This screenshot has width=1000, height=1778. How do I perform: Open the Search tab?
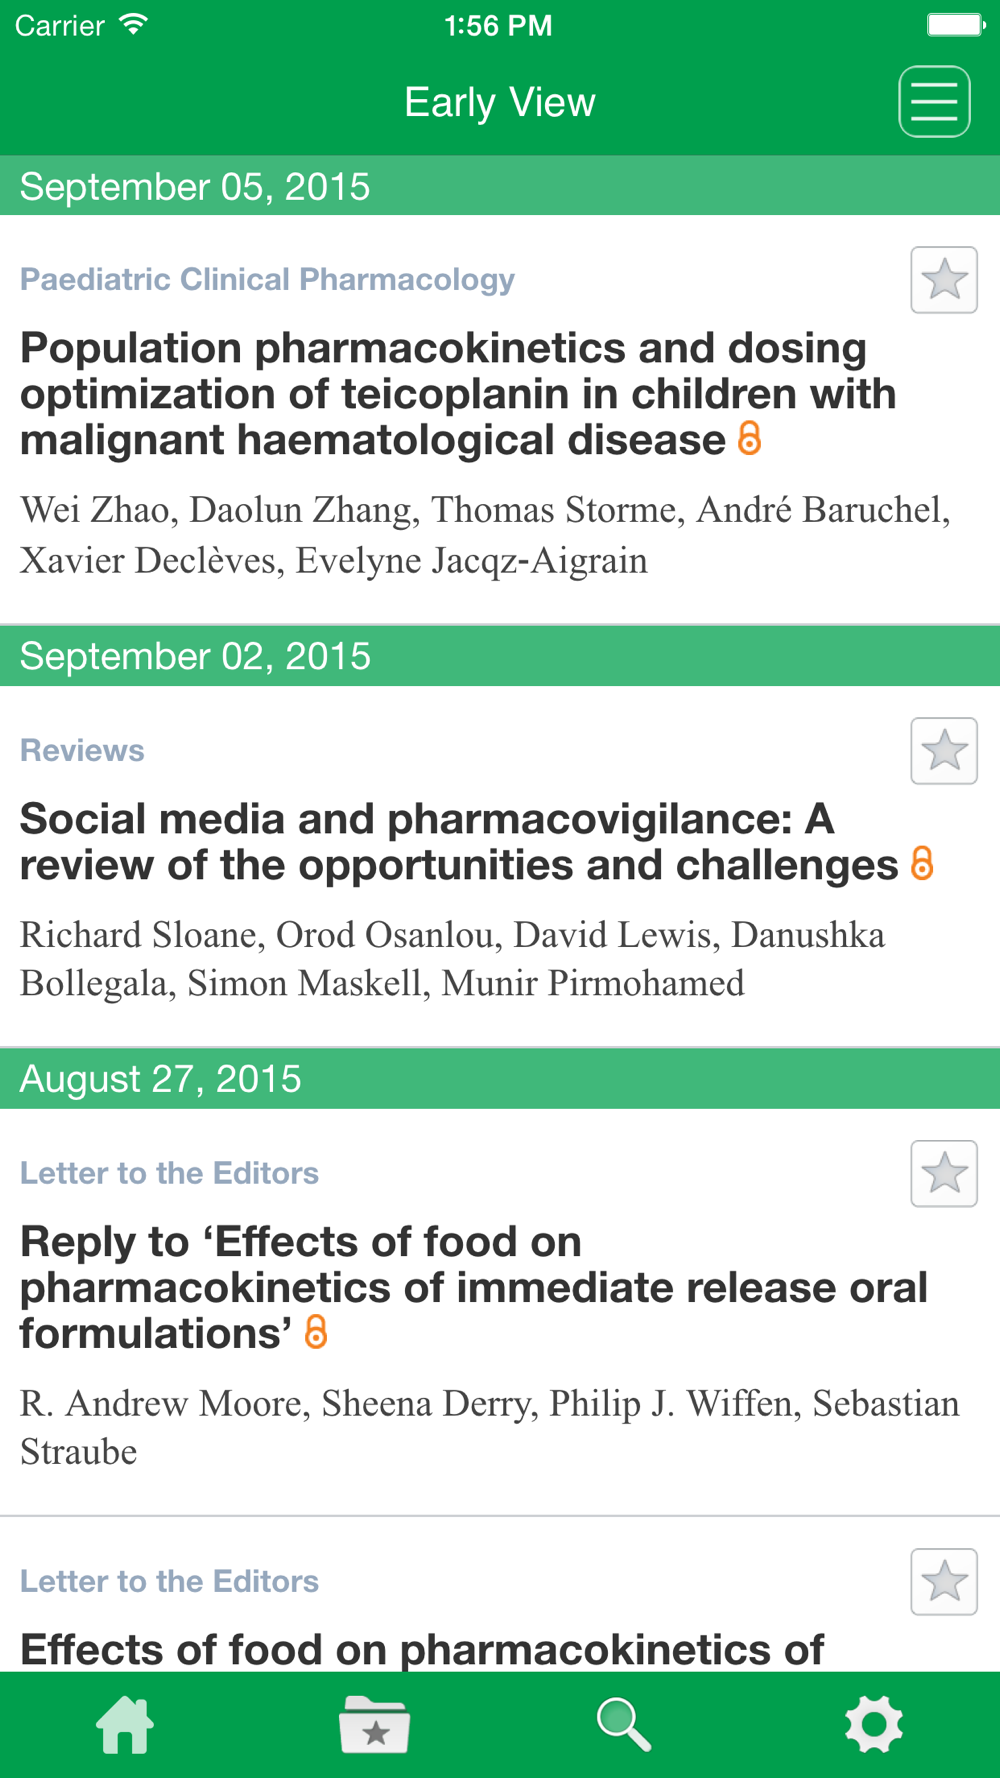tap(624, 1725)
